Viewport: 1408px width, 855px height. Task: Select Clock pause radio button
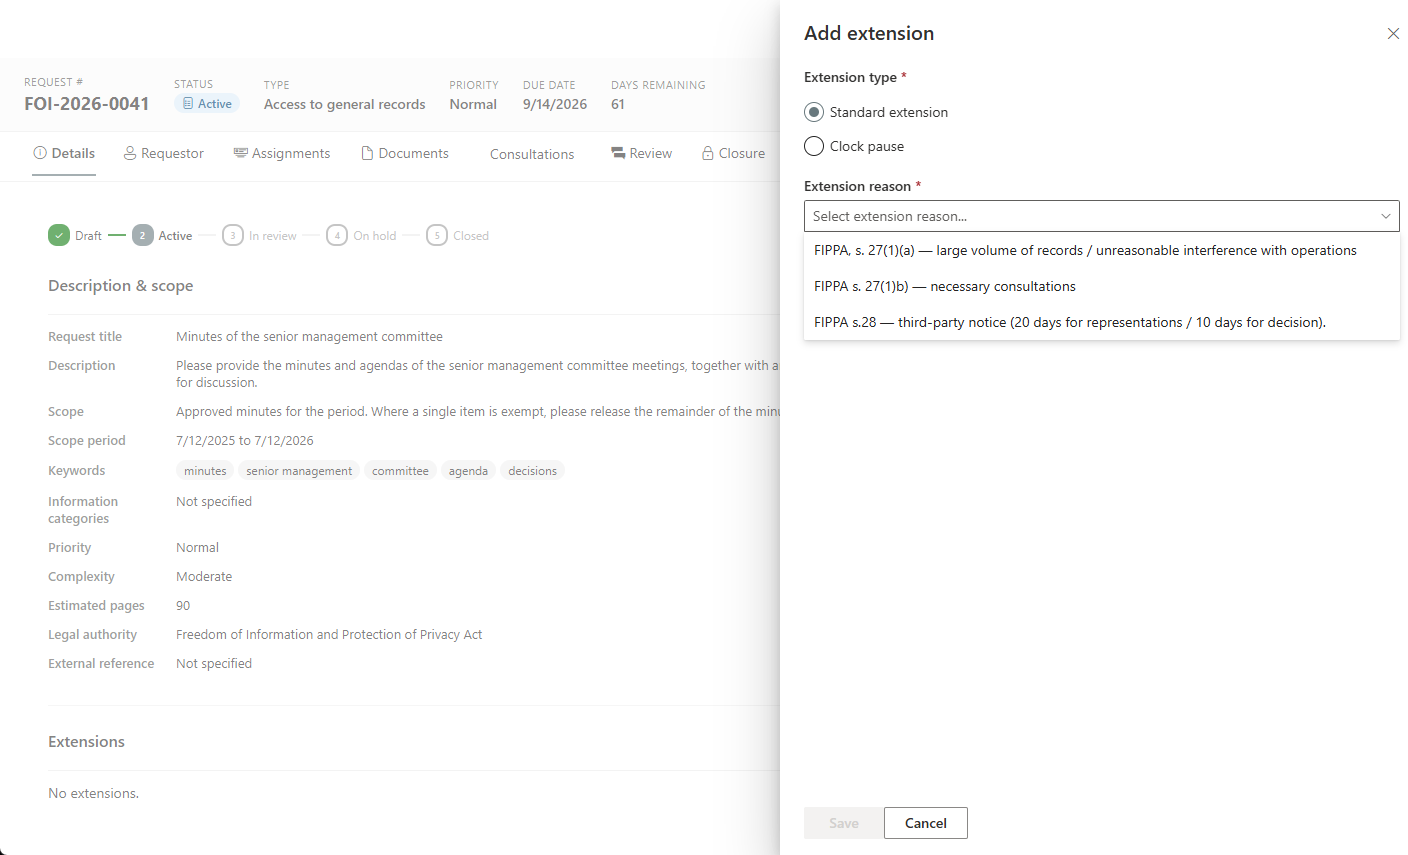pos(814,146)
